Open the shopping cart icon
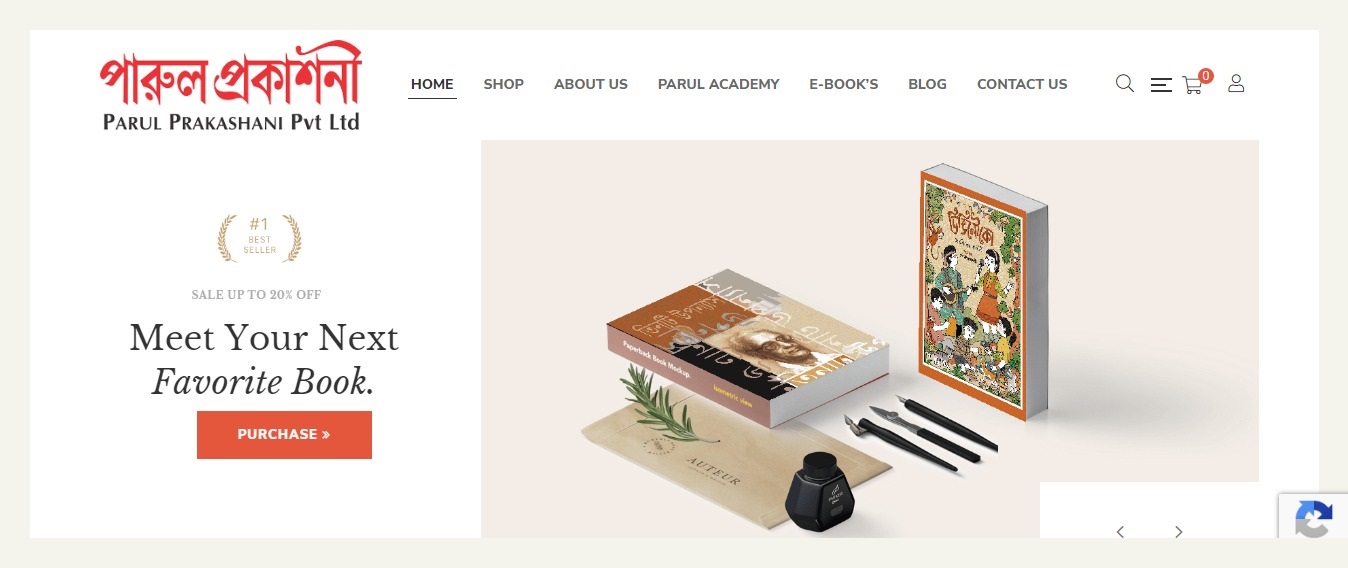This screenshot has height=568, width=1348. coord(1192,86)
